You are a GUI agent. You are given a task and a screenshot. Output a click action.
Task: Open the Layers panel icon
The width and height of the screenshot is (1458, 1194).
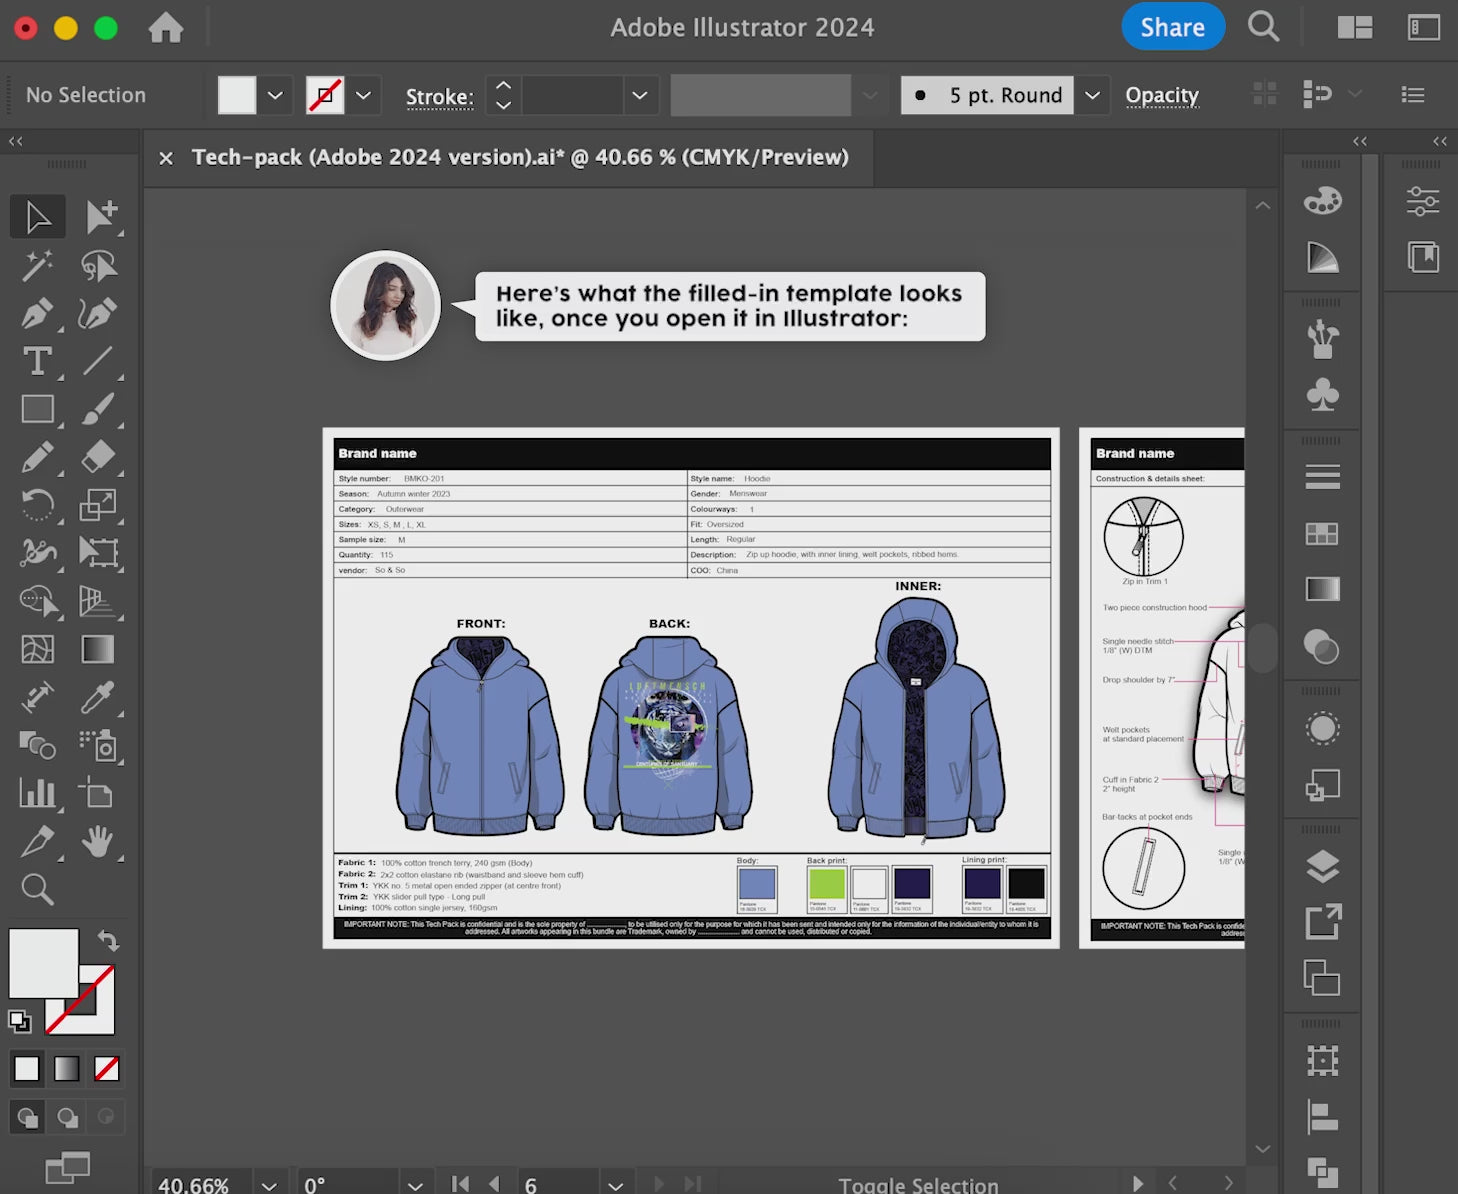coord(1322,866)
